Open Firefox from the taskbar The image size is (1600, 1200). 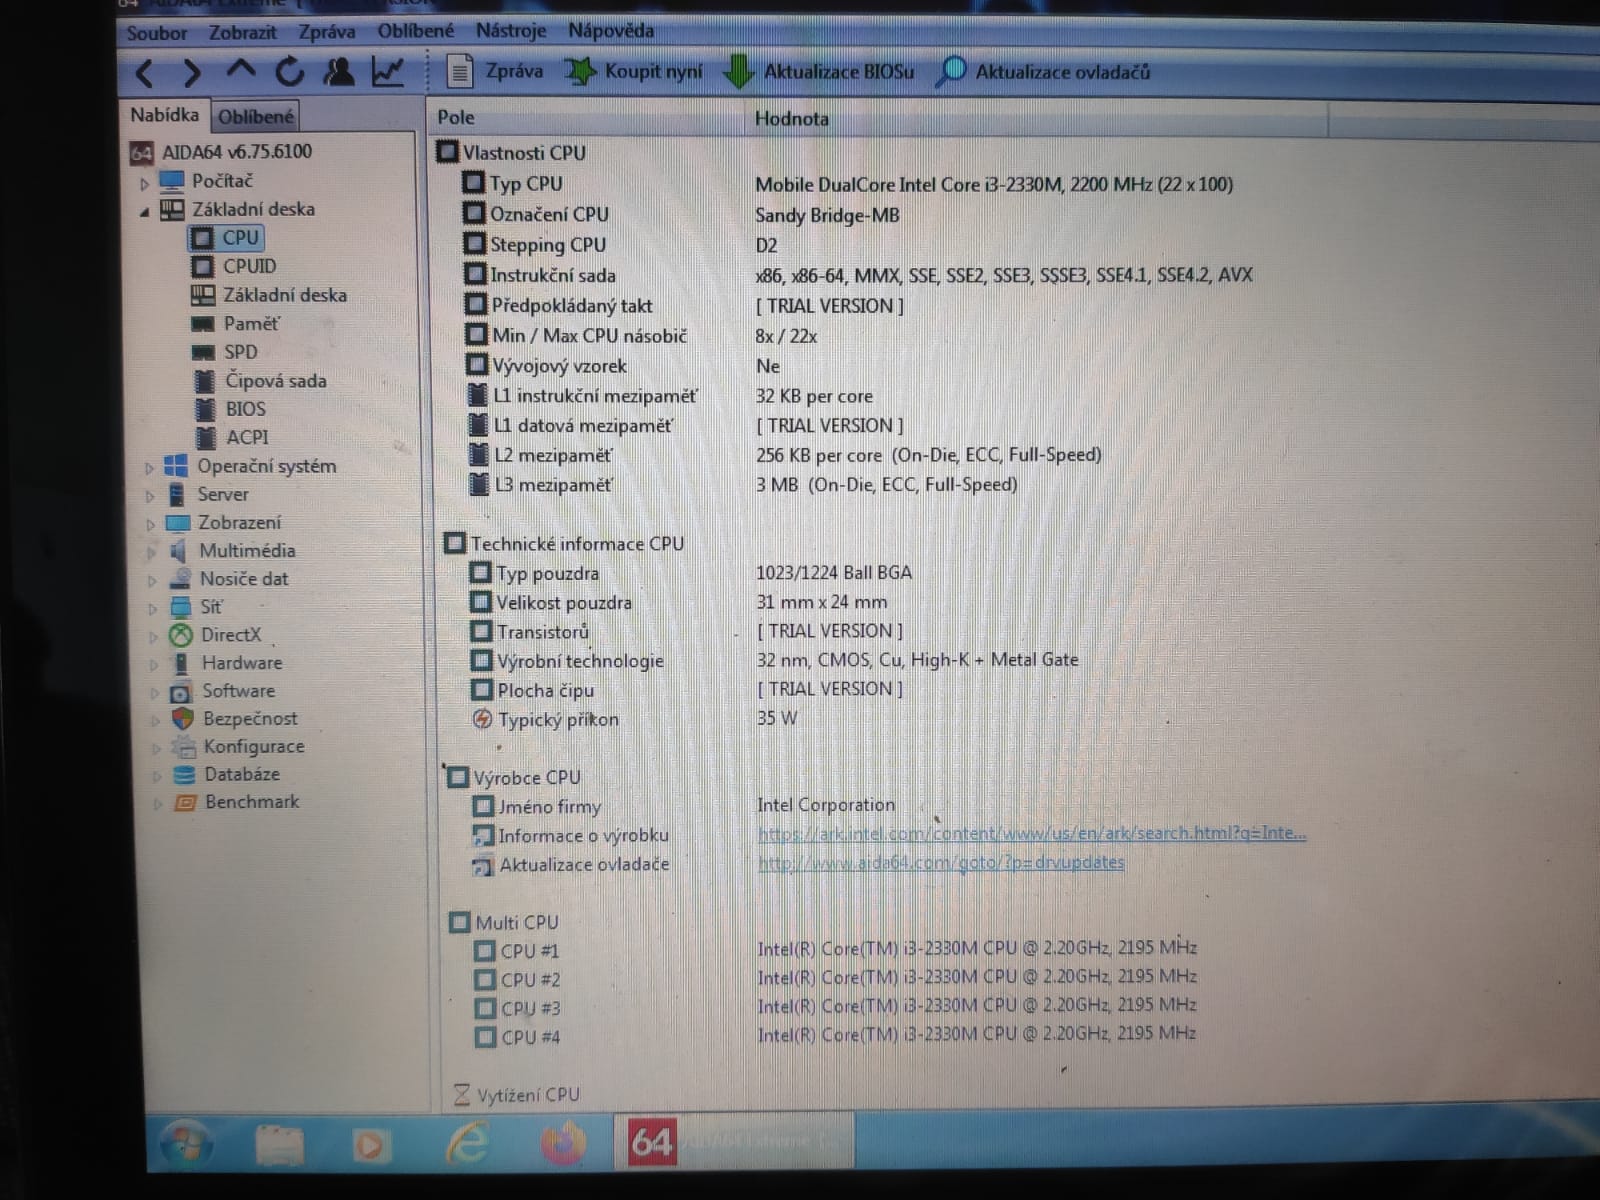click(x=563, y=1142)
